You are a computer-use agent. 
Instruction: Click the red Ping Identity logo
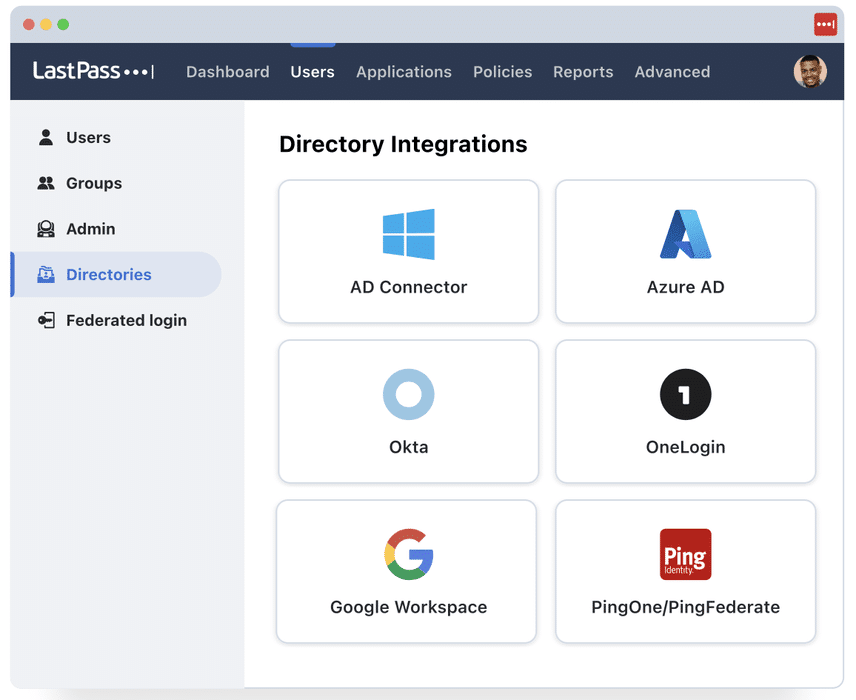(685, 554)
